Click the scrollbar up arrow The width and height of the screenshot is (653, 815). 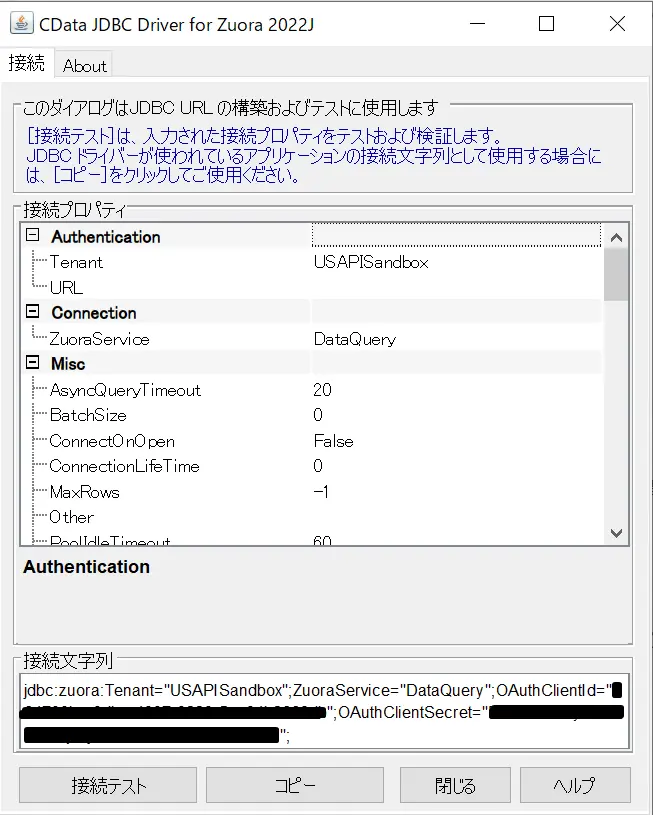[616, 238]
